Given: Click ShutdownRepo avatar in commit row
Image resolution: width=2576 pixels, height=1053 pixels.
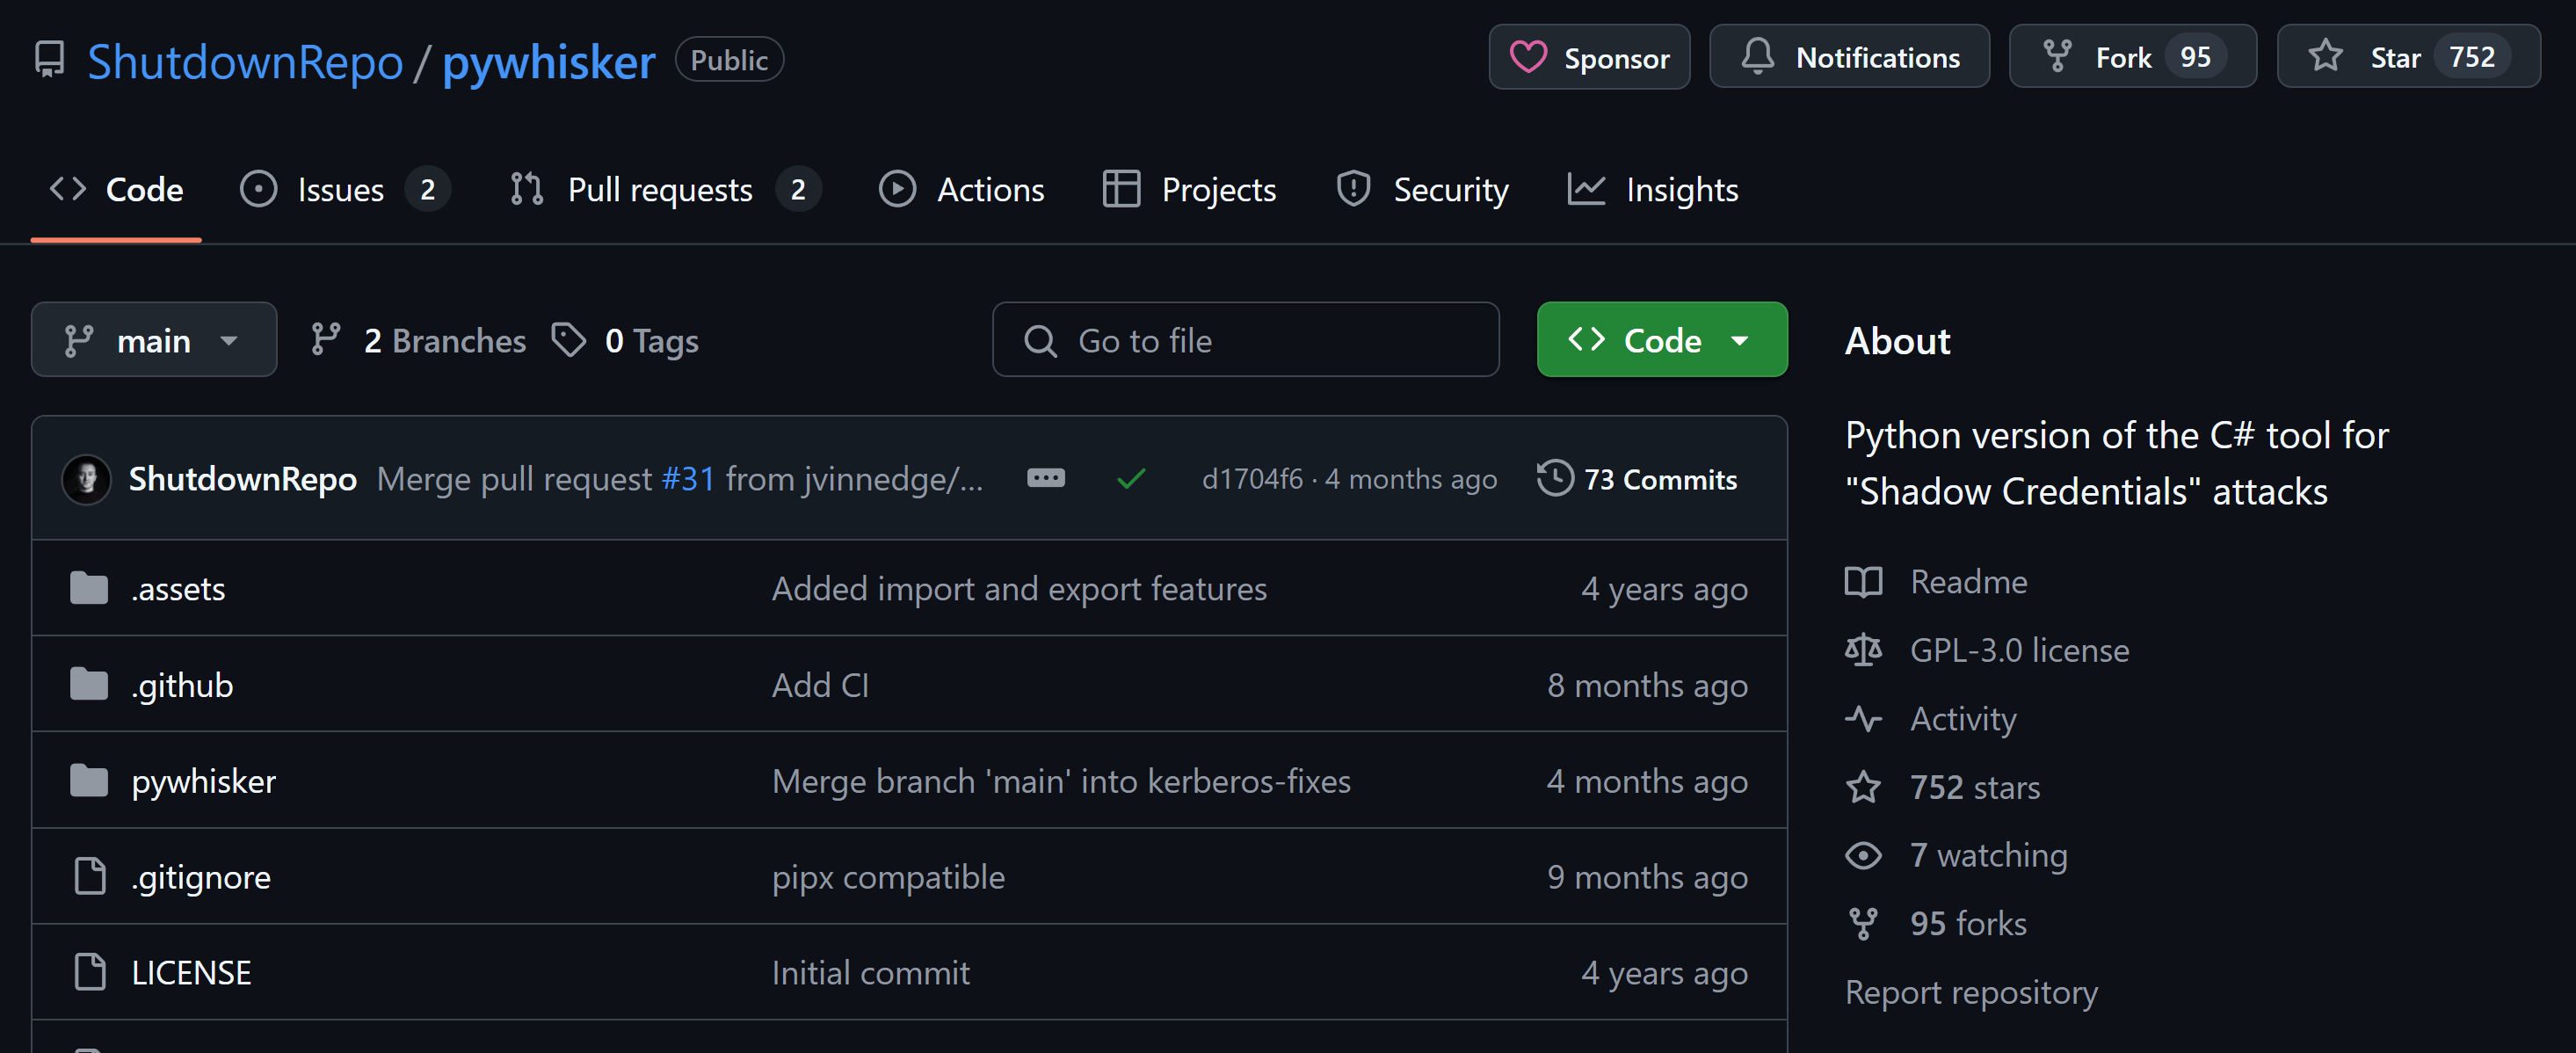Looking at the screenshot, I should pyautogui.click(x=87, y=479).
